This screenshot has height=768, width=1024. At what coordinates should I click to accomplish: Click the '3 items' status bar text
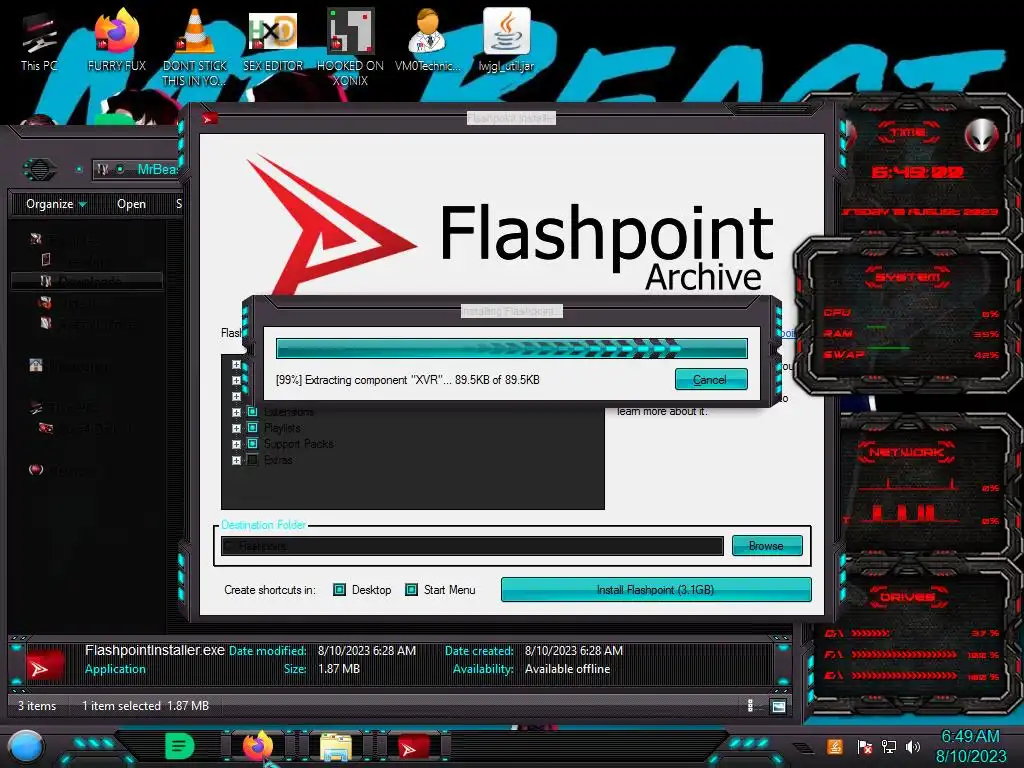coord(37,706)
